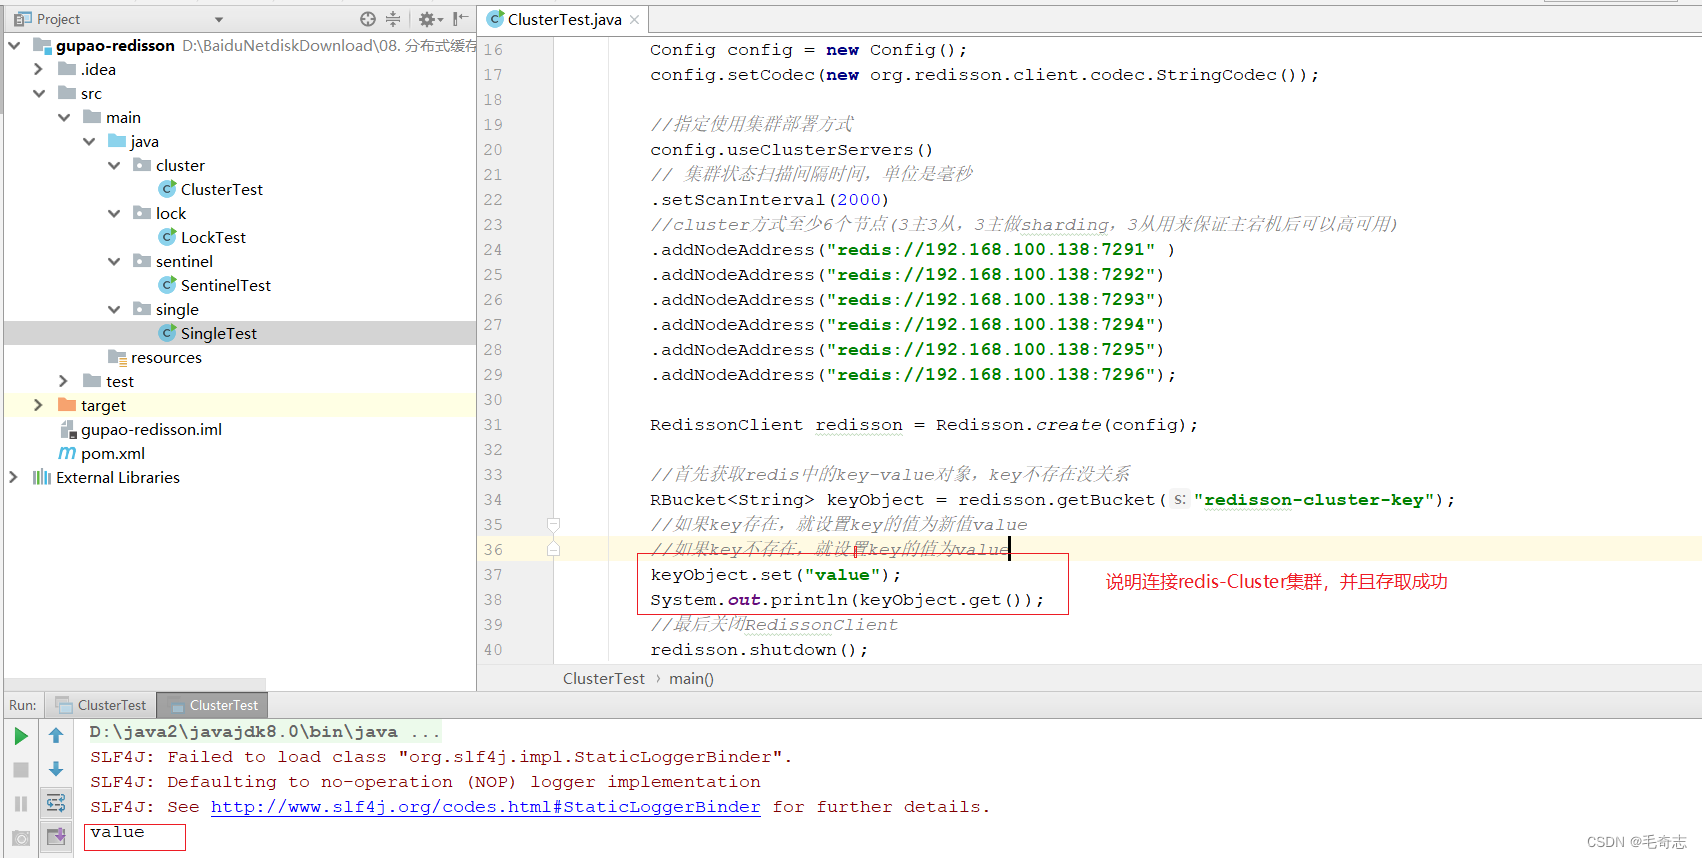Select SingleTest class in project tree
The height and width of the screenshot is (858, 1702).
coord(218,333)
